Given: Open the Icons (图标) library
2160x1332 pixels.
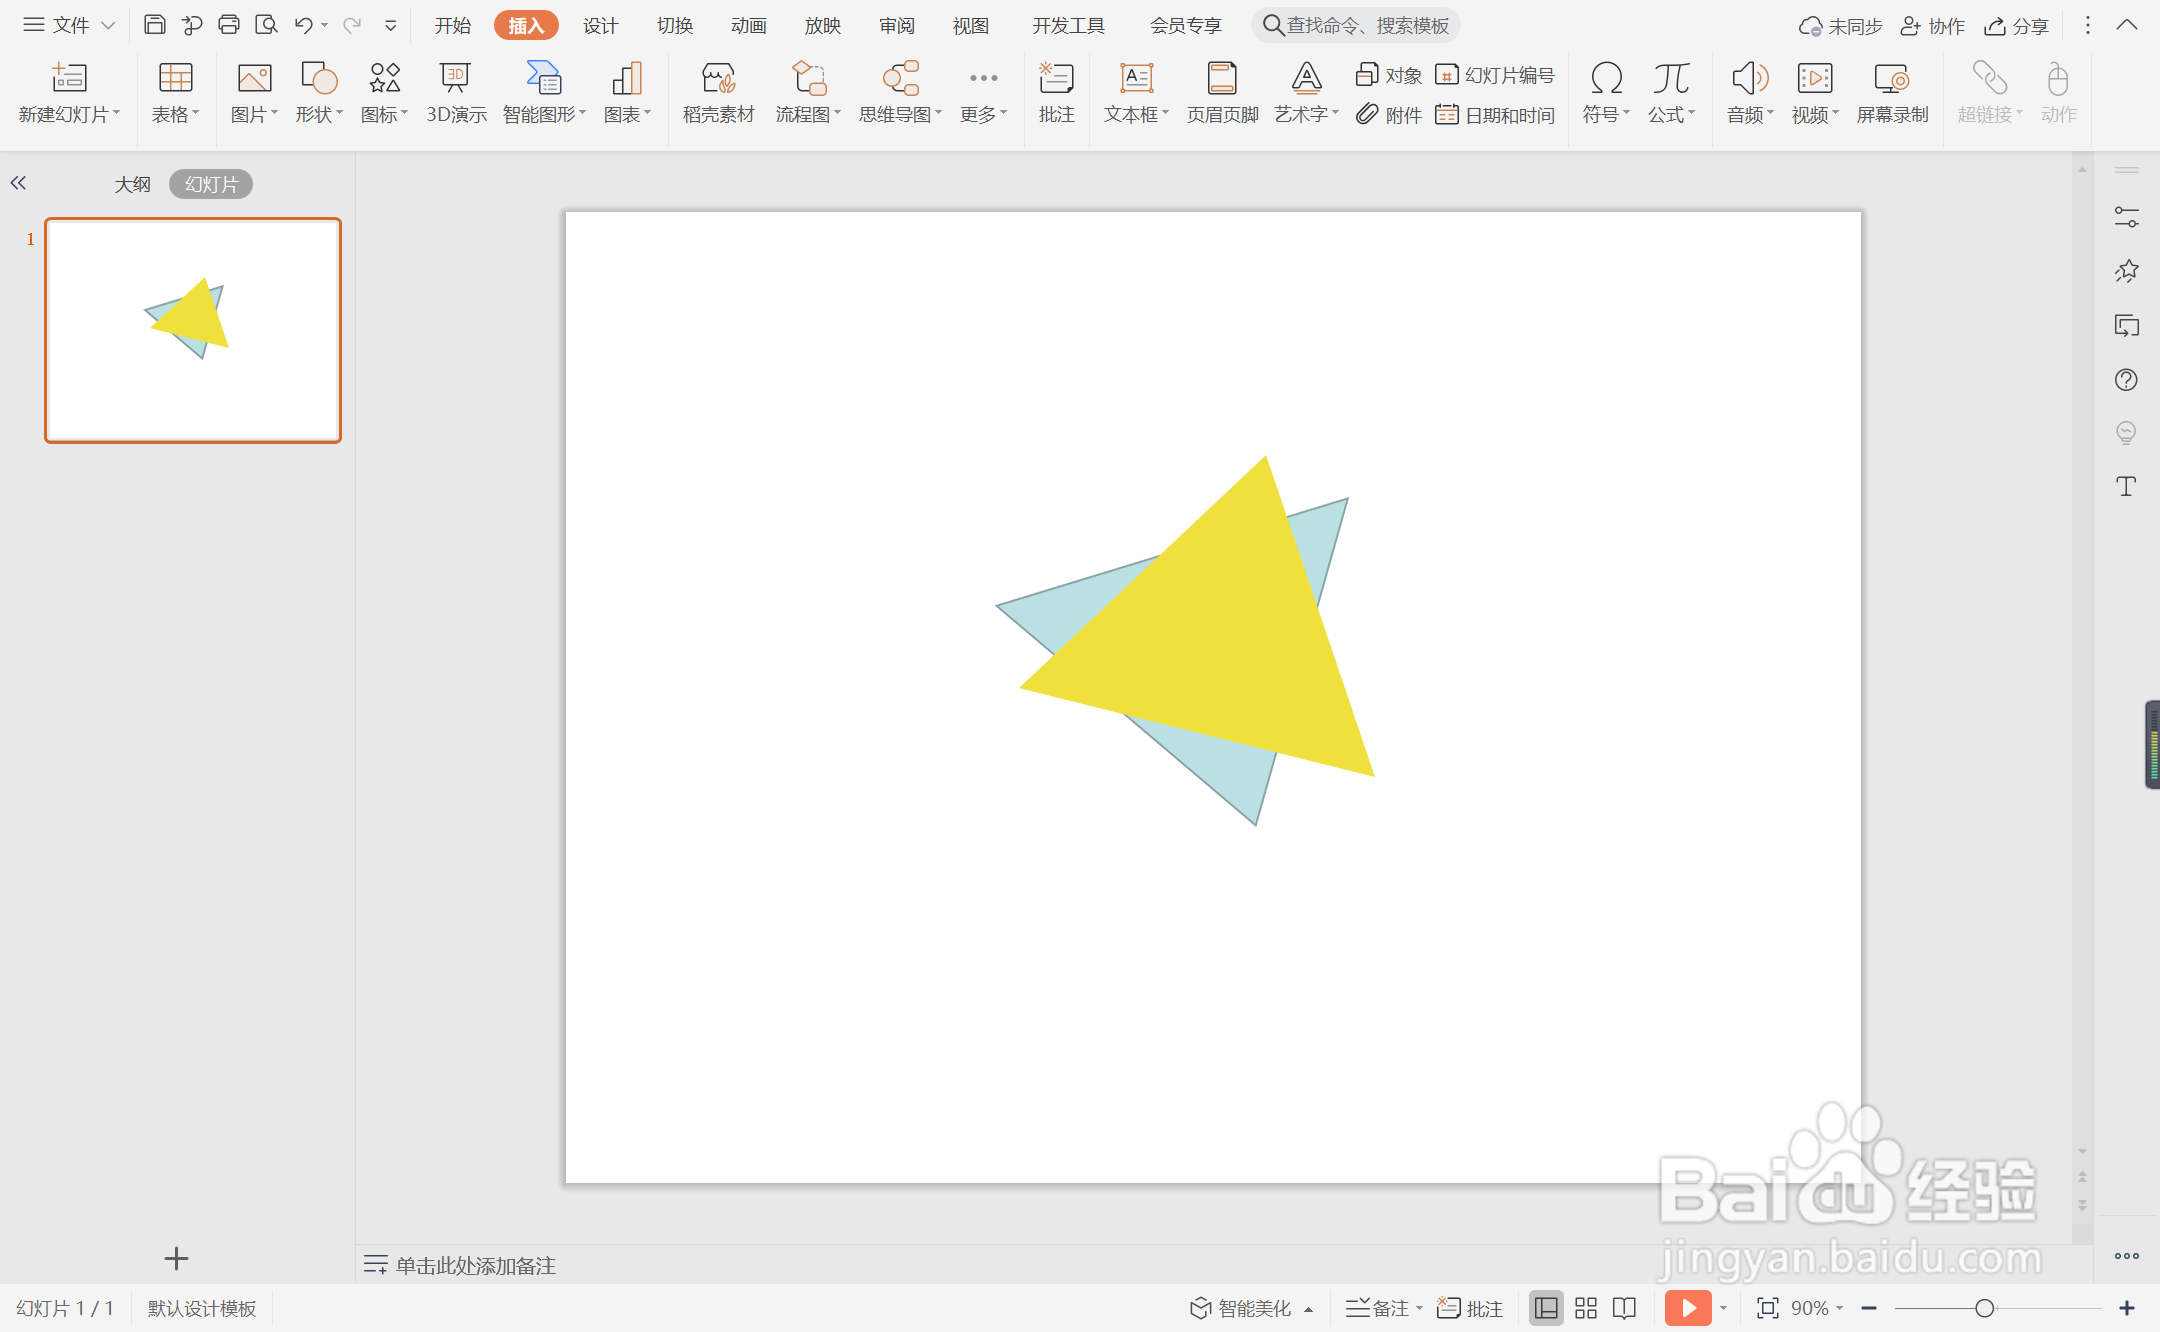Looking at the screenshot, I should pos(385,78).
